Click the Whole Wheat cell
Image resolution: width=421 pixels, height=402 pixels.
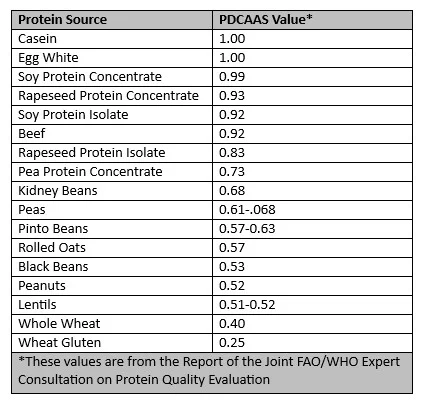(112, 324)
